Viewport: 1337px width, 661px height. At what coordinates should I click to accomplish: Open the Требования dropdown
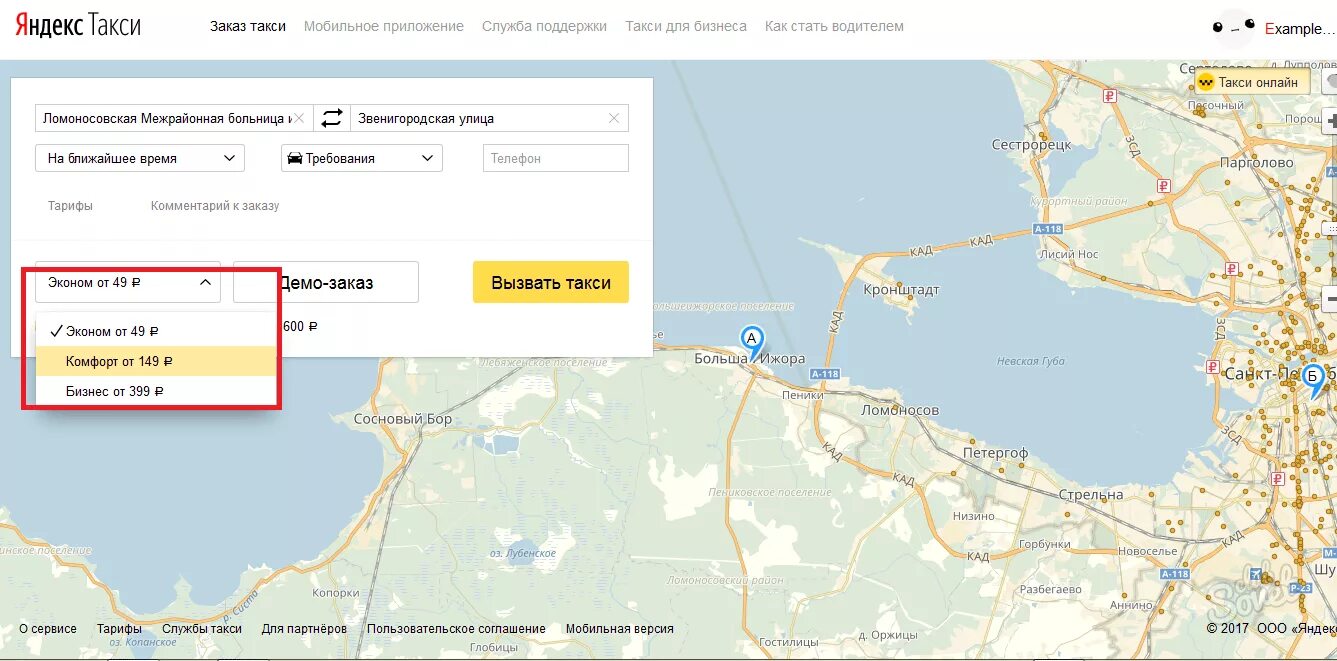click(x=362, y=158)
